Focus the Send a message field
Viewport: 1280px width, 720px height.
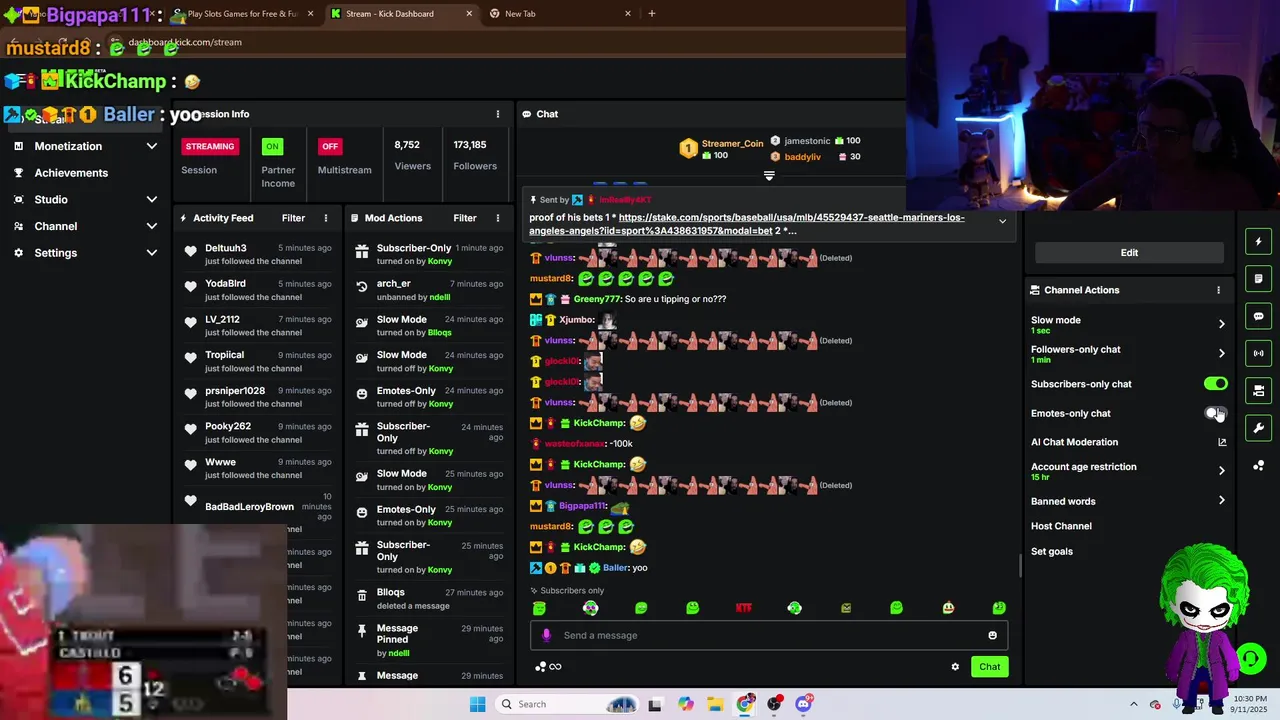point(769,635)
